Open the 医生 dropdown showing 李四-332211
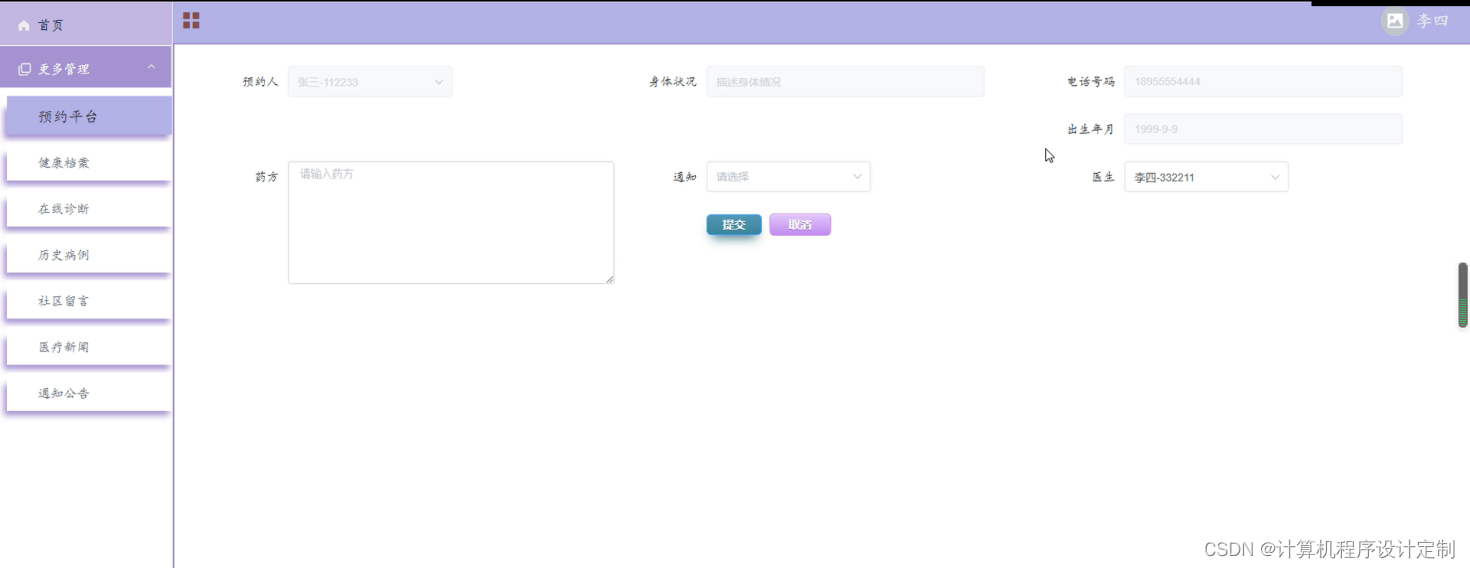The height and width of the screenshot is (568, 1470). pos(1206,177)
